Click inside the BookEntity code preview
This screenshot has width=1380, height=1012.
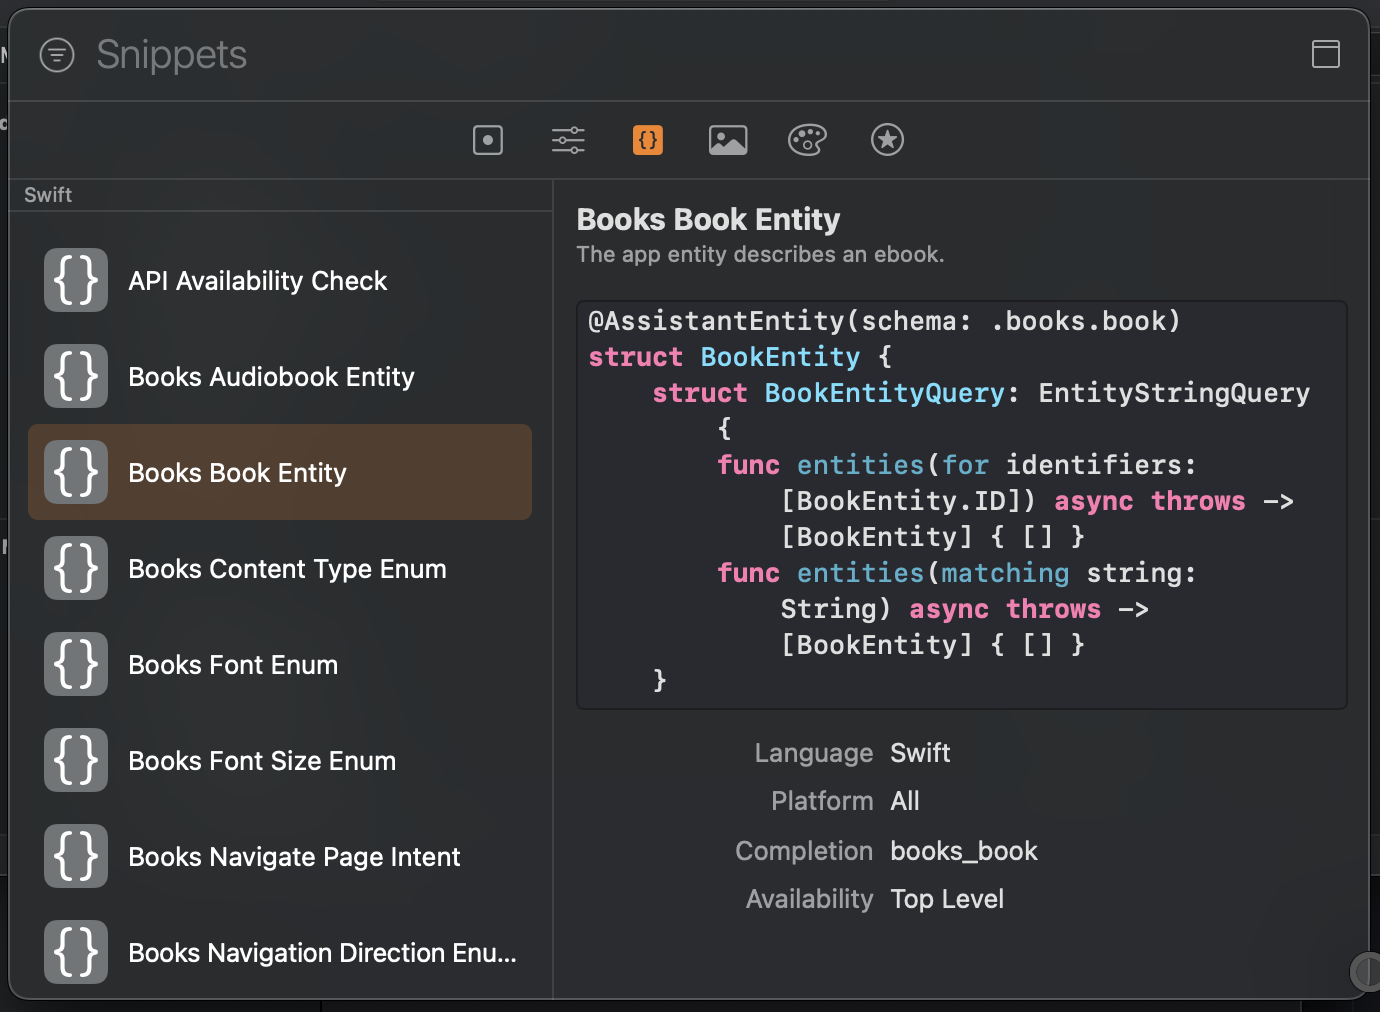(962, 505)
